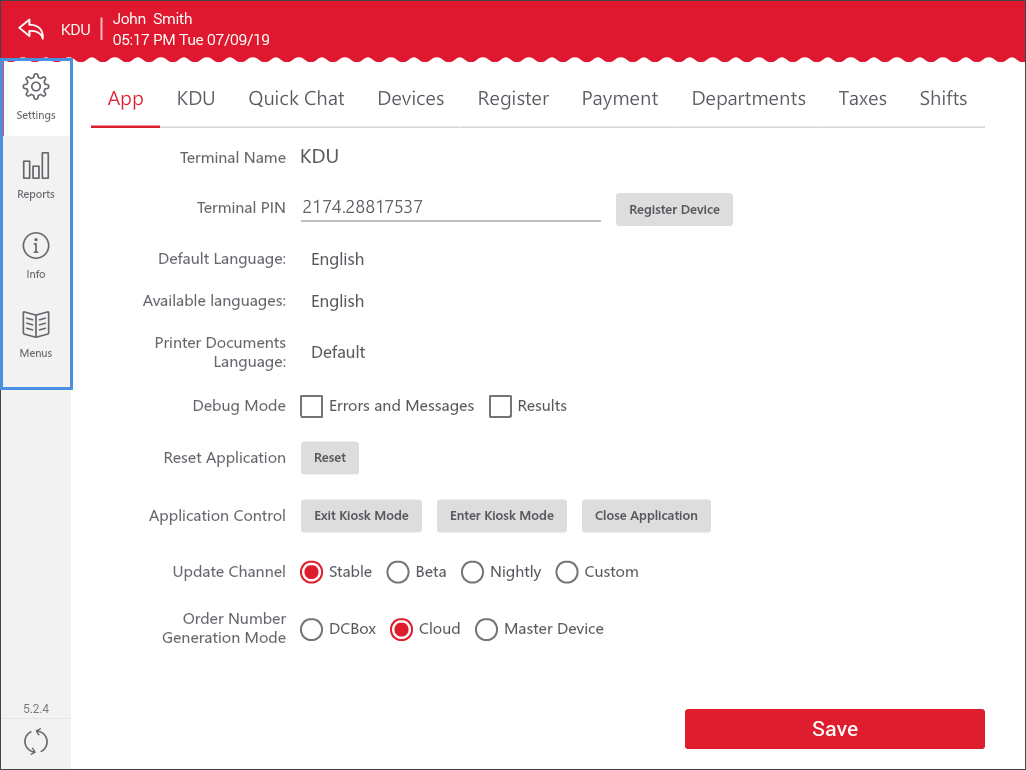The width and height of the screenshot is (1026, 770).
Task: Enable Results debug checkbox
Action: [500, 406]
